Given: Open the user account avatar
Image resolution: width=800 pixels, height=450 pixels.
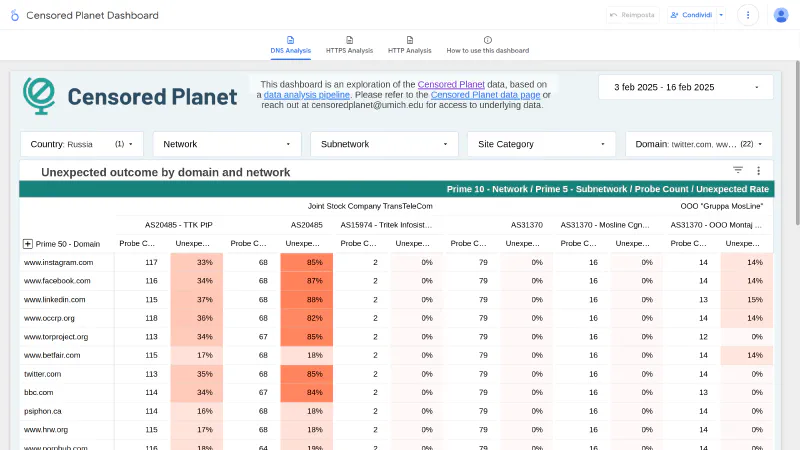Looking at the screenshot, I should click(781, 15).
